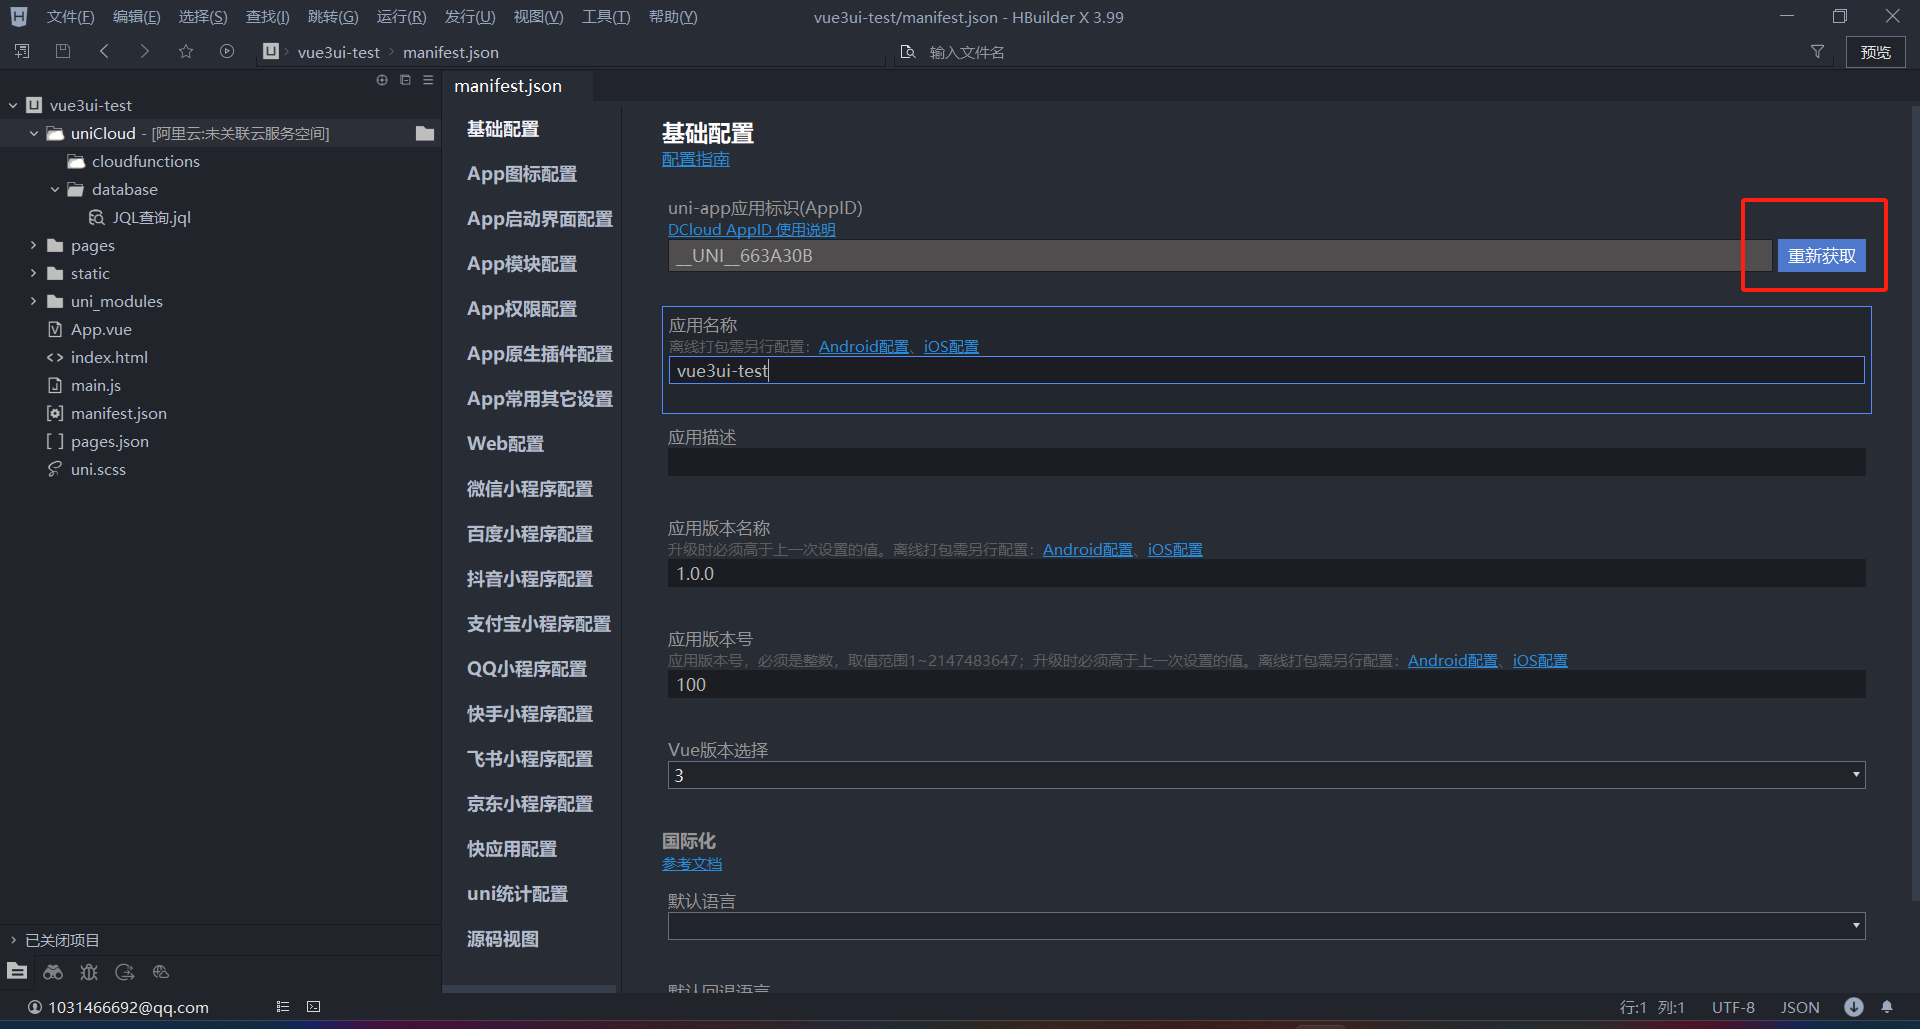This screenshot has height=1029, width=1920.
Task: Click the outline list icon in status bar
Action: coord(283,1007)
